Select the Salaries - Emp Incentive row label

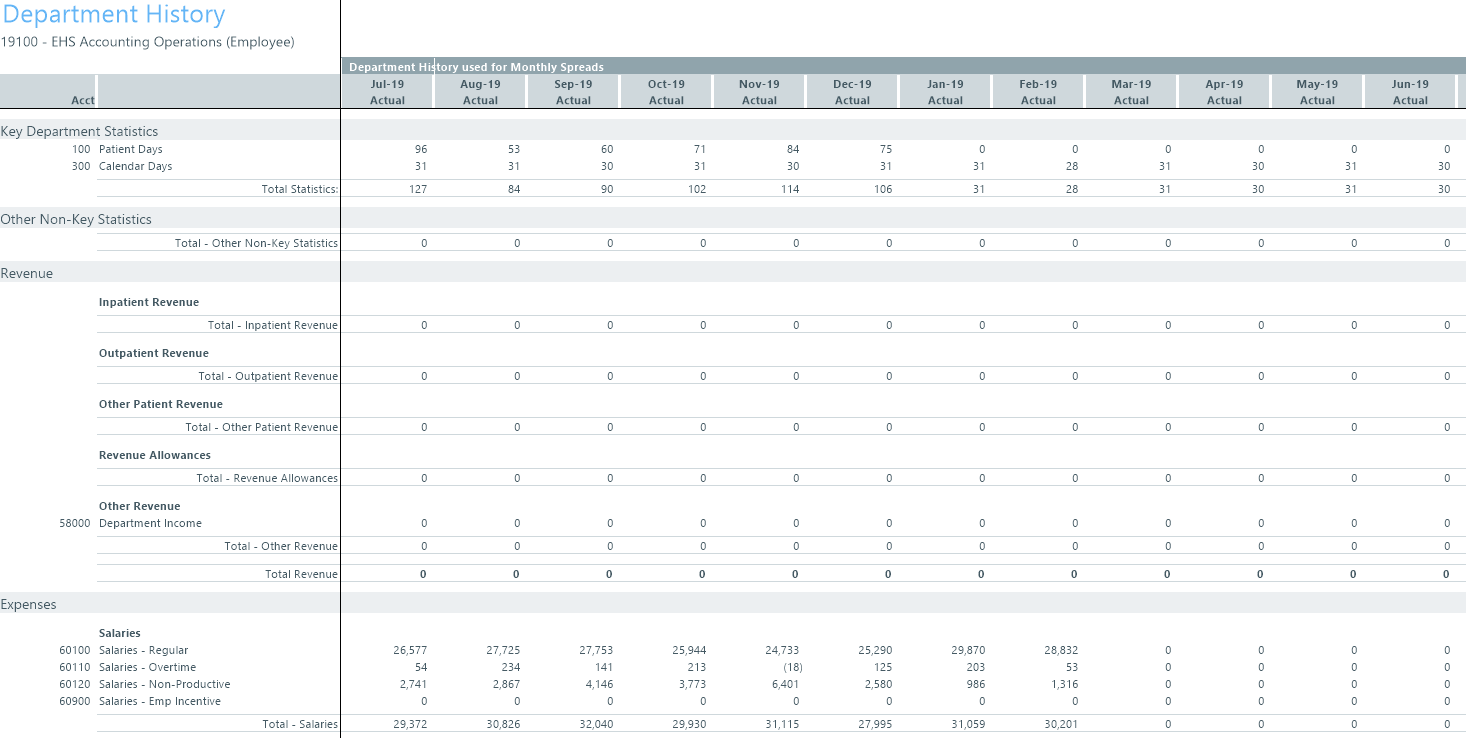(159, 701)
